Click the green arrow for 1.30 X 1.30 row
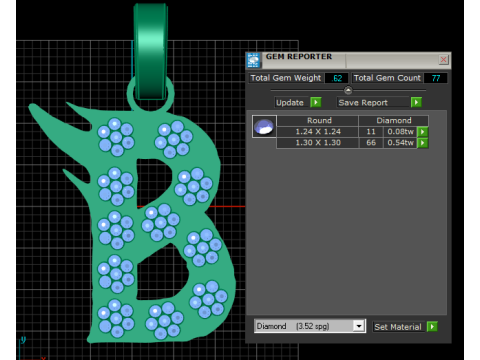The width and height of the screenshot is (480, 360). [x=423, y=143]
